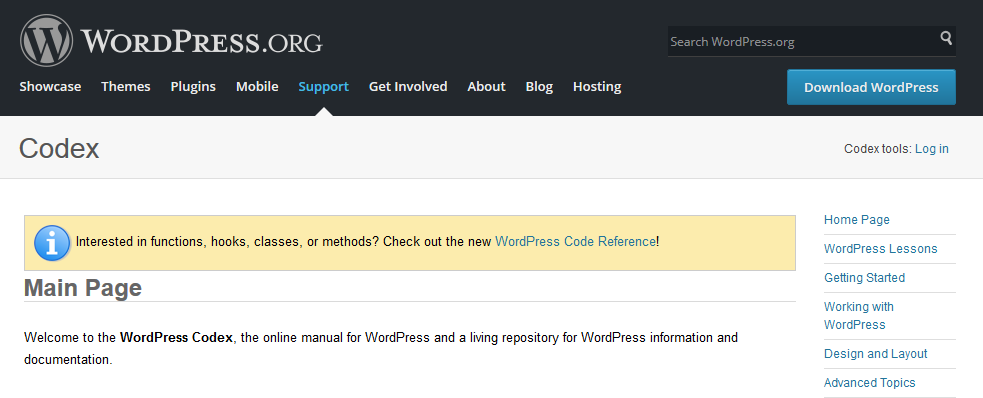
Task: Click the WordPress.org wordmark
Action: (201, 41)
